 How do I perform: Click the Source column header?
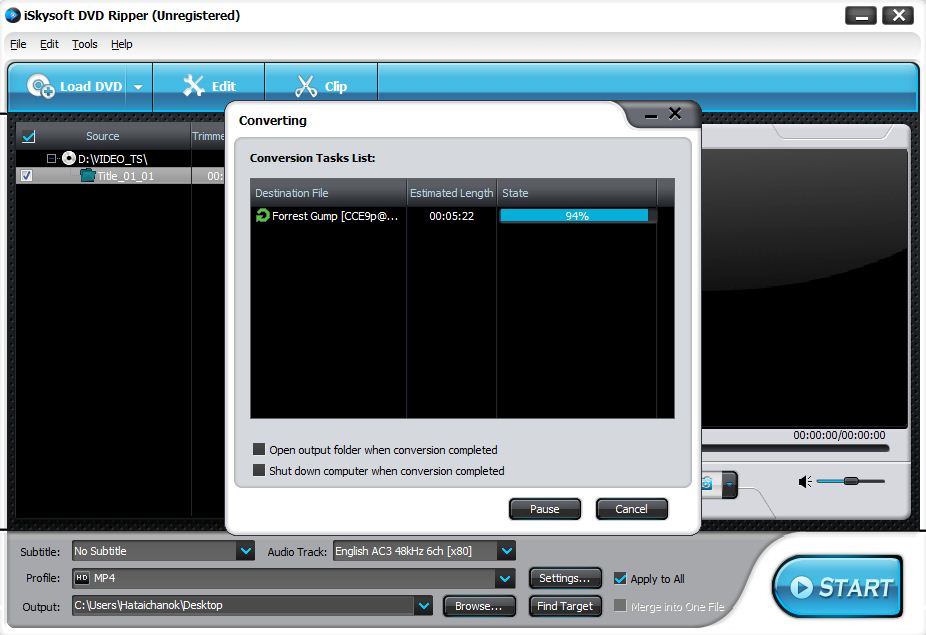[103, 136]
